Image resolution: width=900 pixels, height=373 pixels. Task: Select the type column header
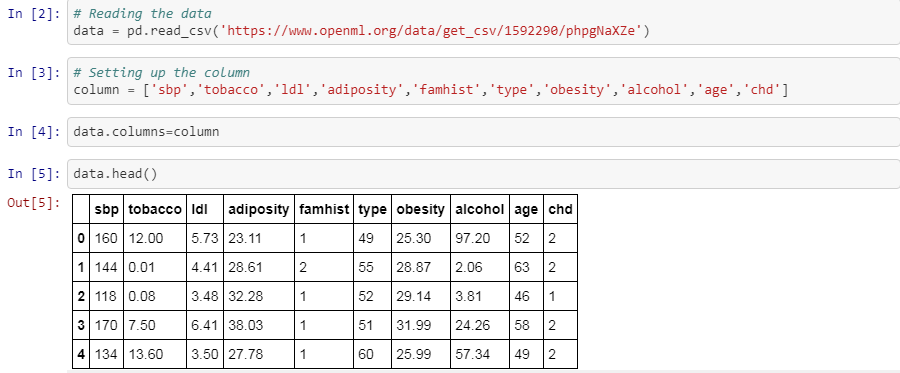(373, 209)
